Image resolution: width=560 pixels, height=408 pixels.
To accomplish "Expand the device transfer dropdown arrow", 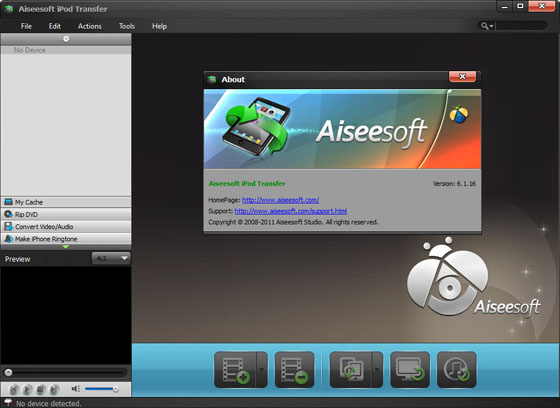I will (377, 370).
